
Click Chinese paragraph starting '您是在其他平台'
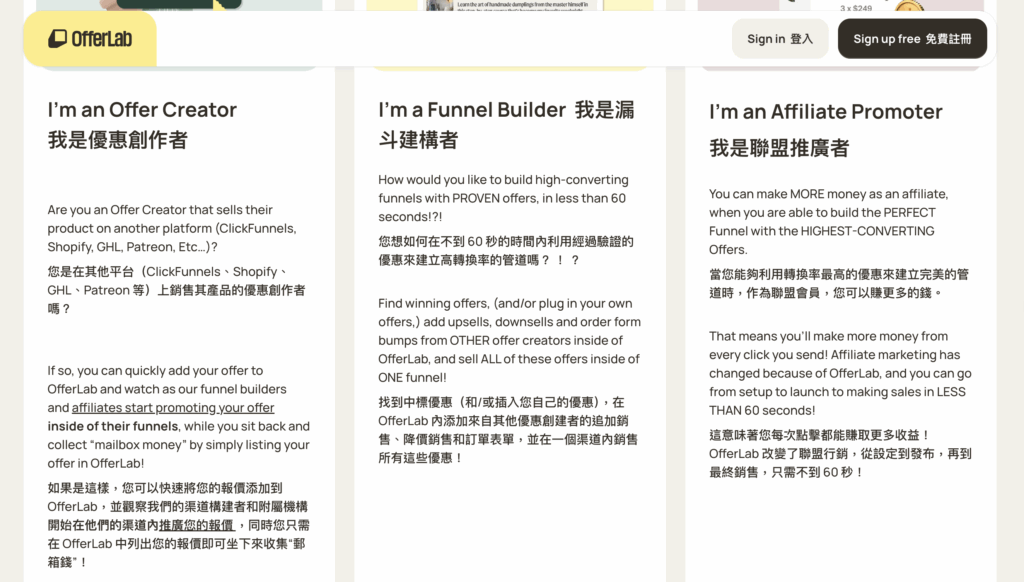176,290
